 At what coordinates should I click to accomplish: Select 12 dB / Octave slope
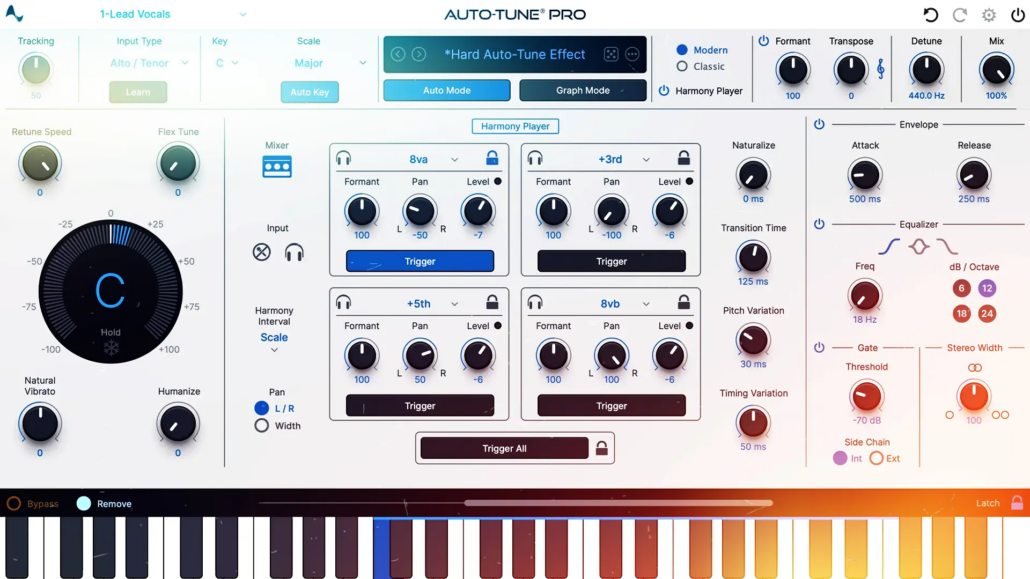(987, 288)
